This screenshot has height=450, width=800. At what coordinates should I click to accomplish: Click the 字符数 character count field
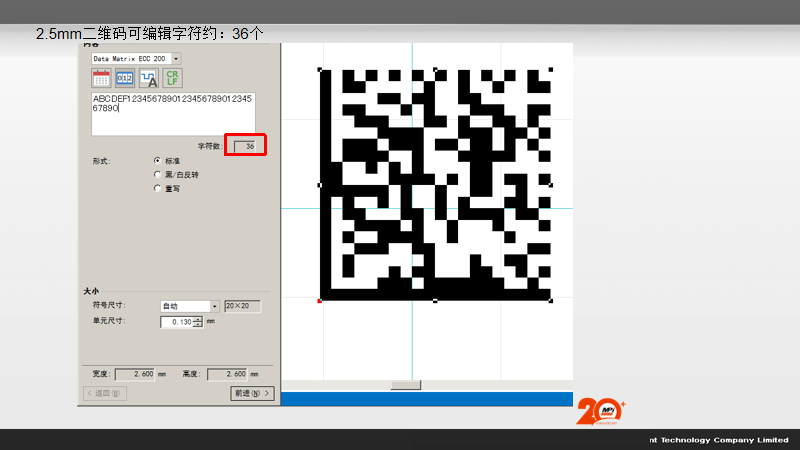pos(244,146)
